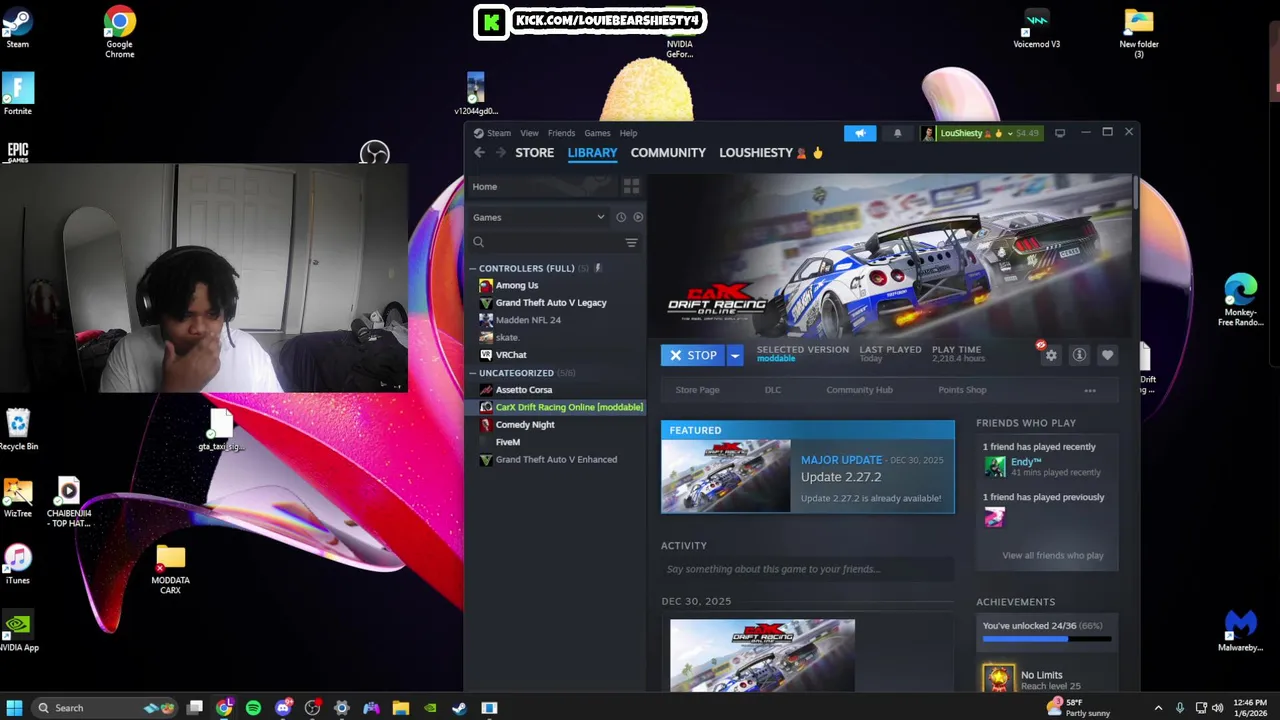Open collections grid view icon next to Home
Viewport: 1280px width, 720px height.
(631, 187)
